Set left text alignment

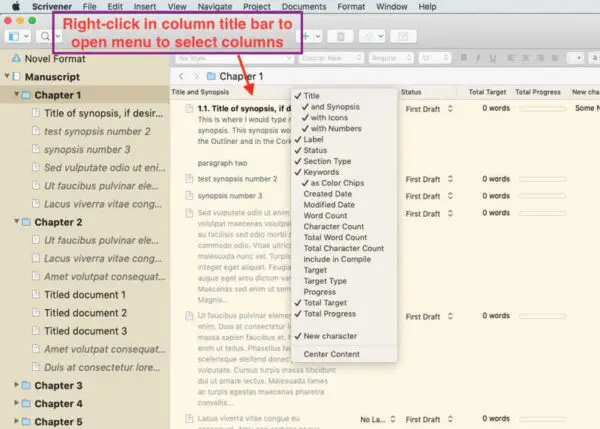[511, 58]
